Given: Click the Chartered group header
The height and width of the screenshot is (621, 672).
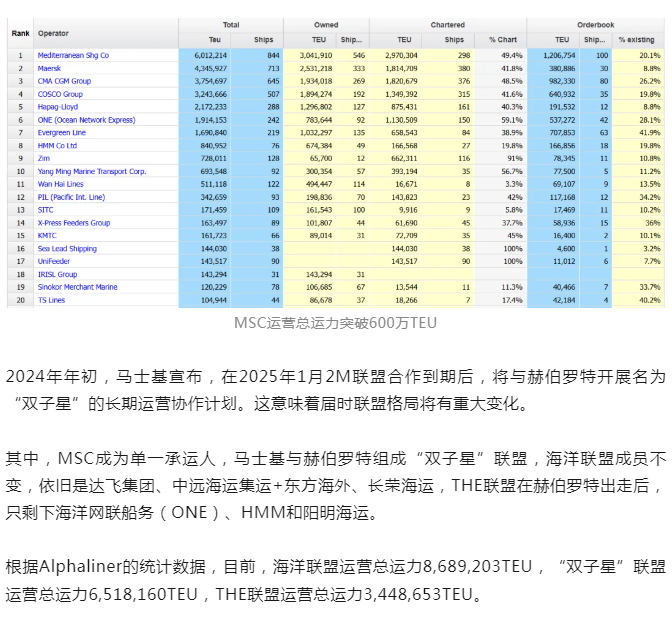Looking at the screenshot, I should (x=448, y=25).
